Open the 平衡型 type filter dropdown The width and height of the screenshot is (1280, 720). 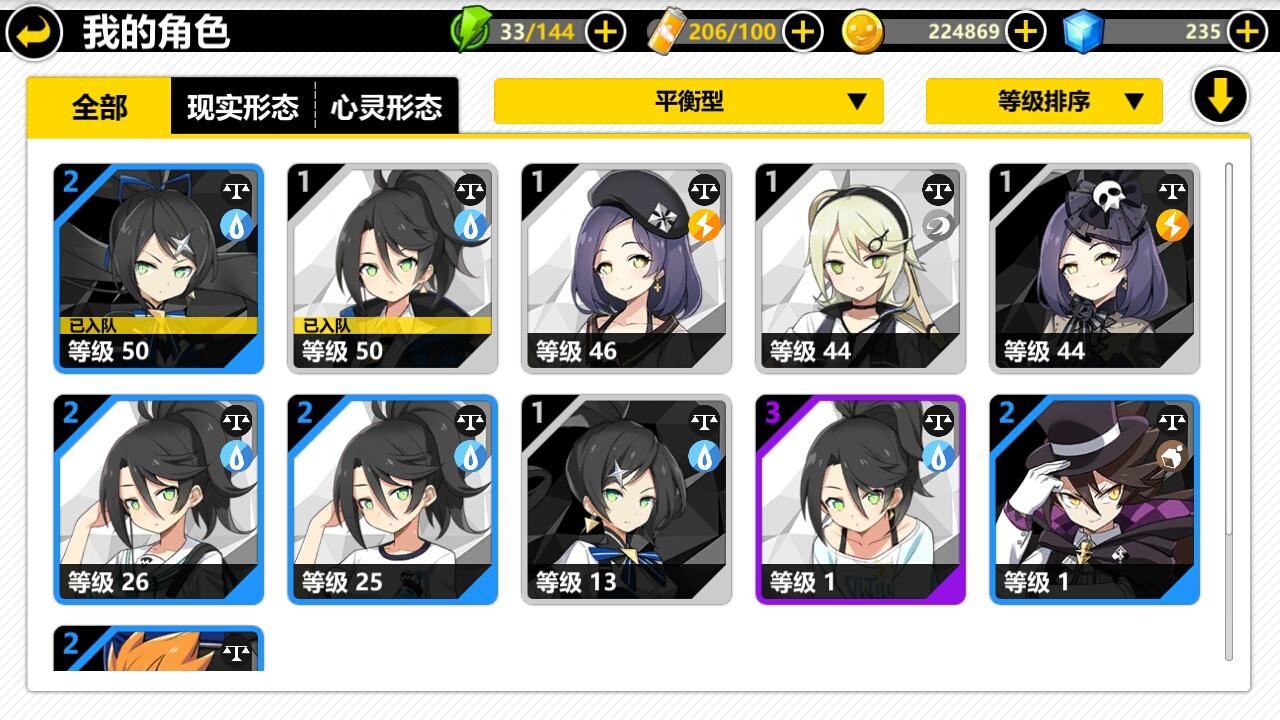[689, 101]
